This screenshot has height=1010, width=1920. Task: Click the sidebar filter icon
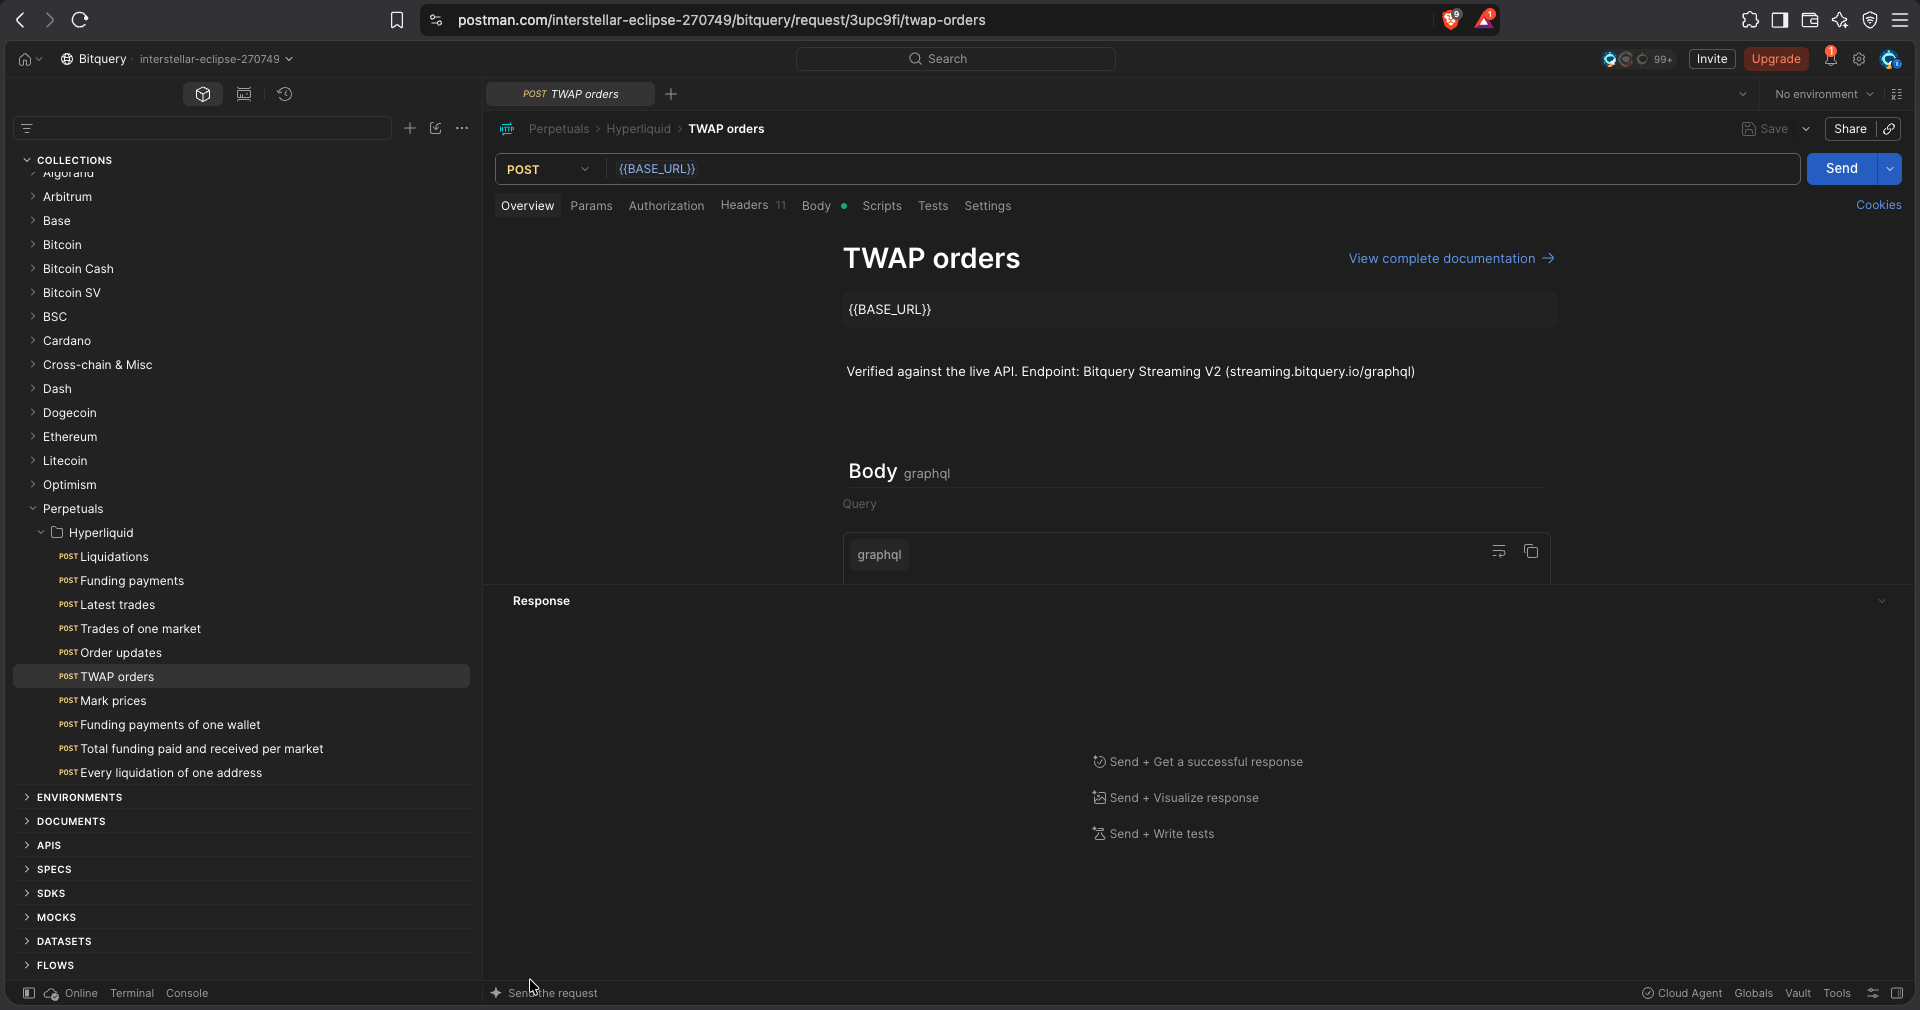[x=27, y=128]
